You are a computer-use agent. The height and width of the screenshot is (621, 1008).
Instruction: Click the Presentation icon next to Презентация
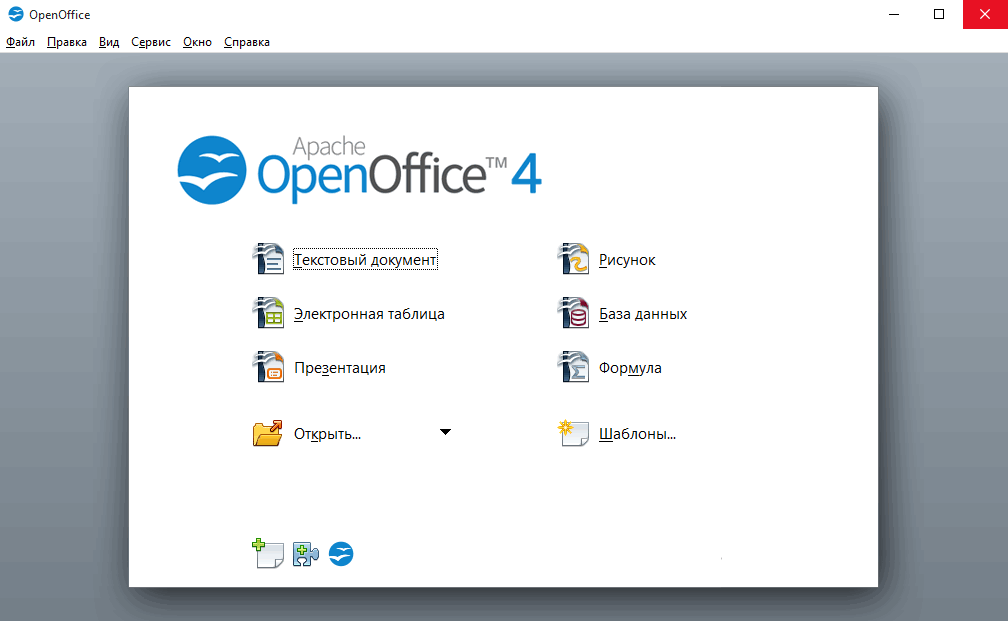tap(268, 367)
